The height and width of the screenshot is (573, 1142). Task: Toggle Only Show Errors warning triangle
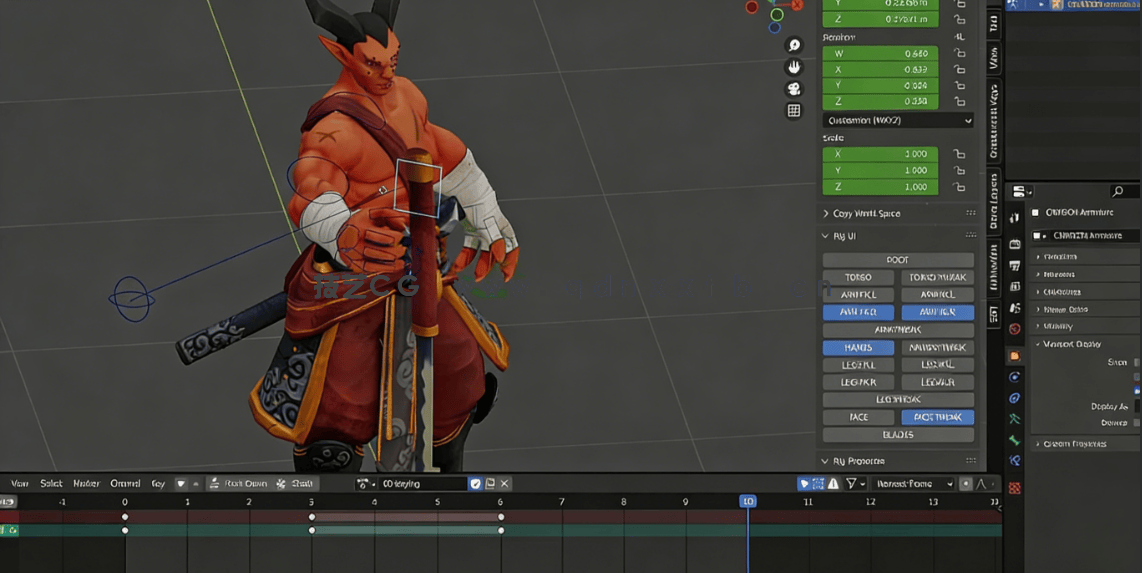(833, 483)
